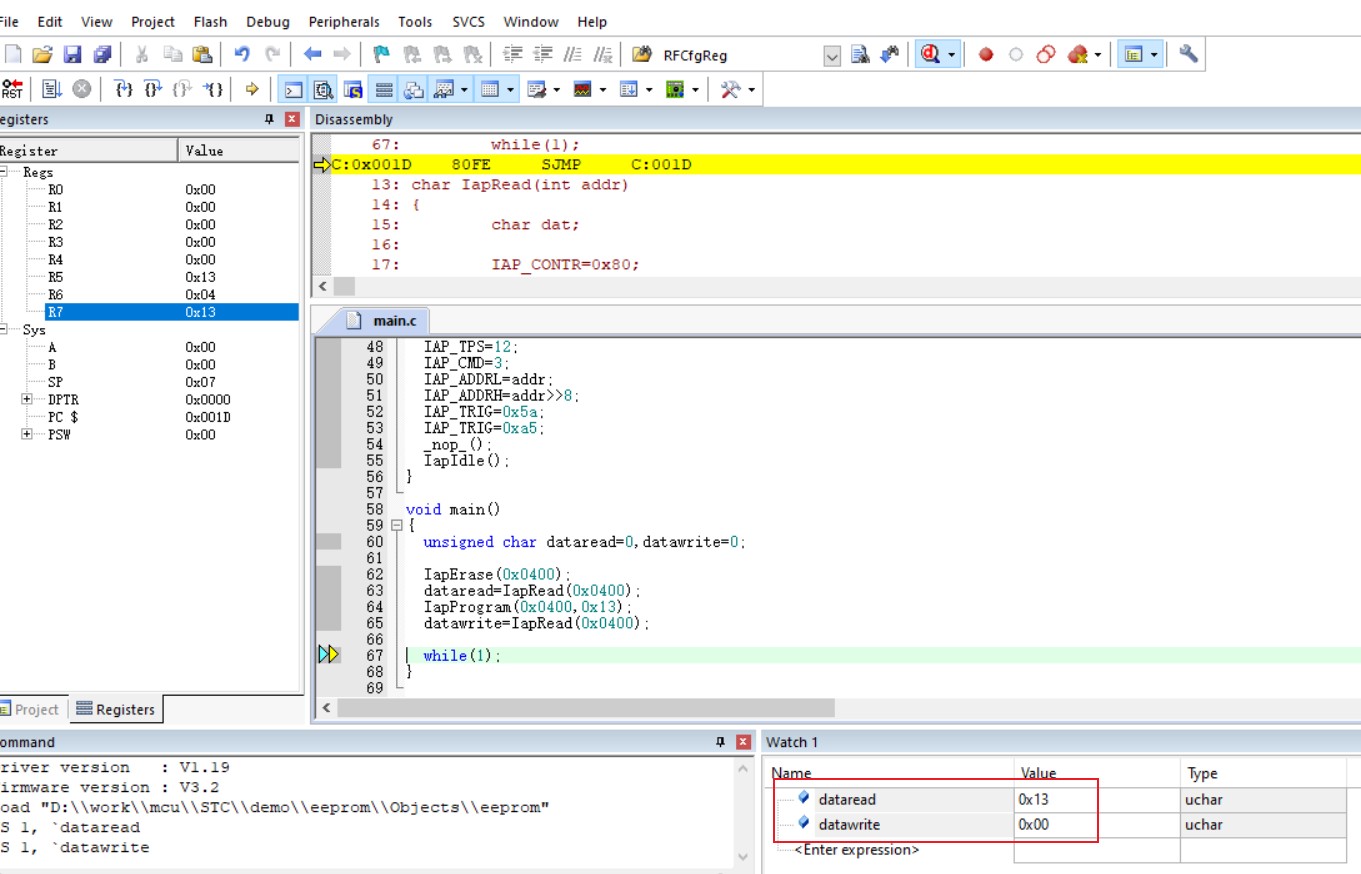Toggle the Disassembly window
Viewport: 1361px width, 874px height.
click(x=323, y=89)
